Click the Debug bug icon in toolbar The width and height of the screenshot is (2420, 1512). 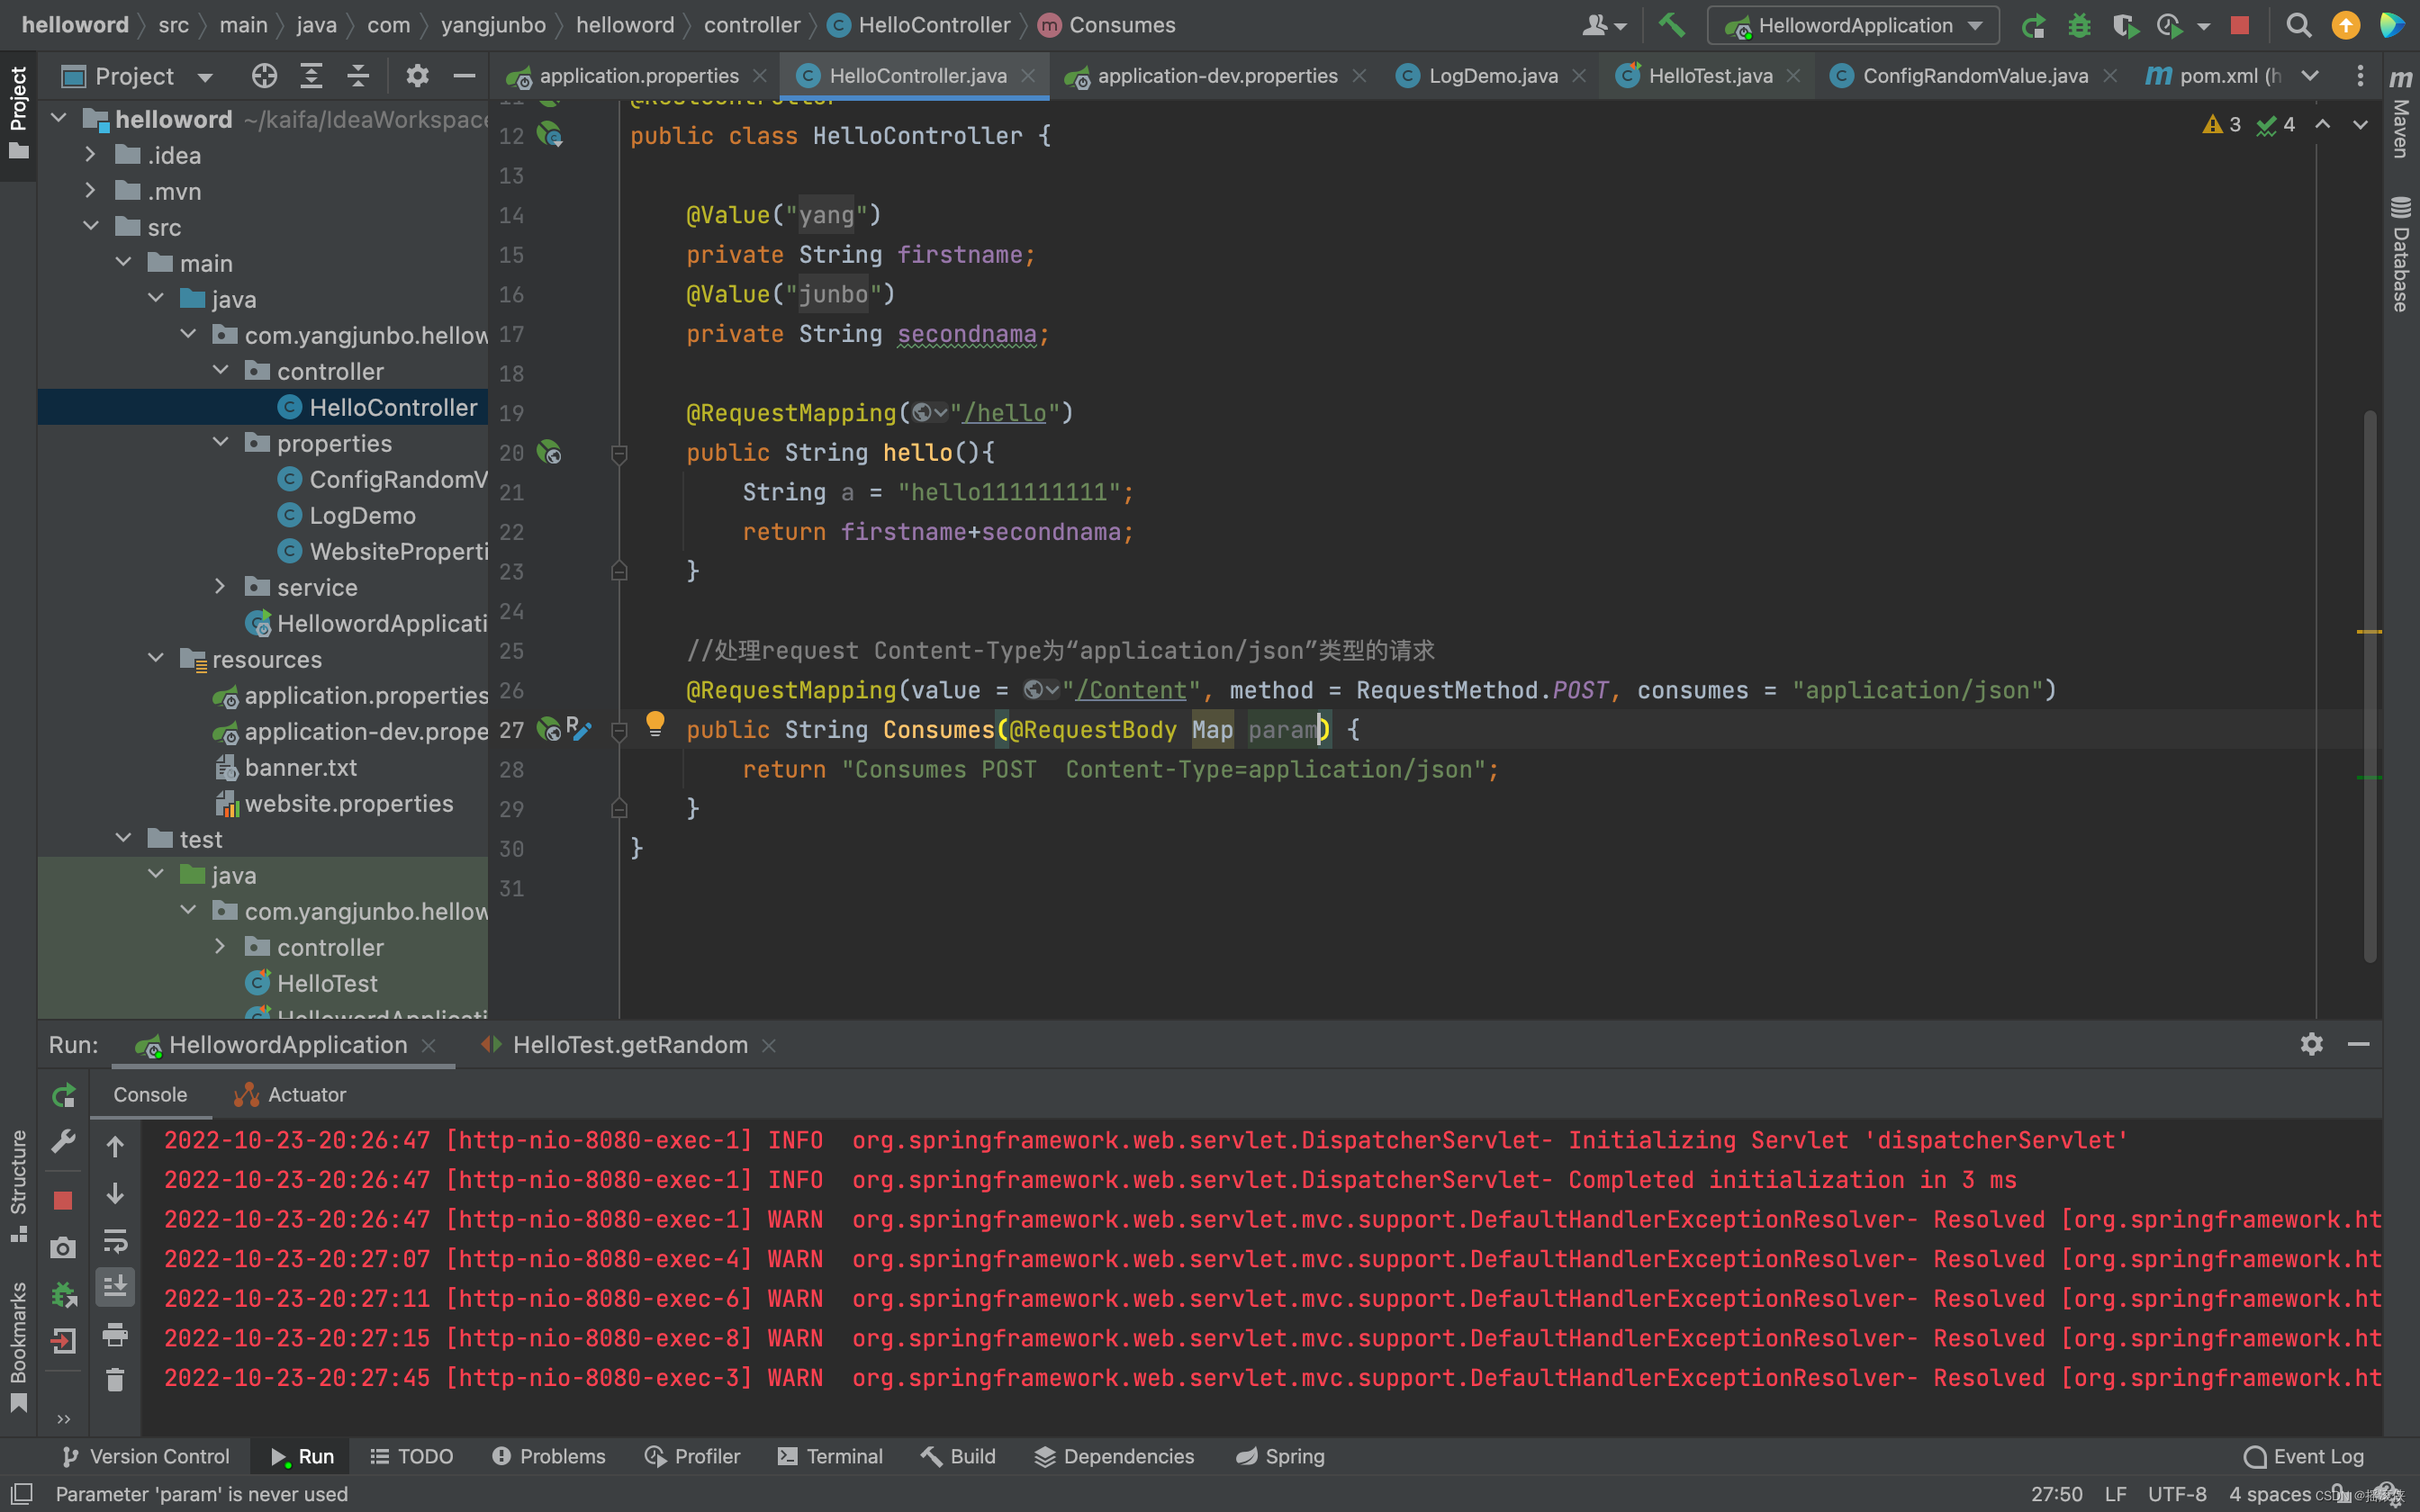click(x=2079, y=25)
